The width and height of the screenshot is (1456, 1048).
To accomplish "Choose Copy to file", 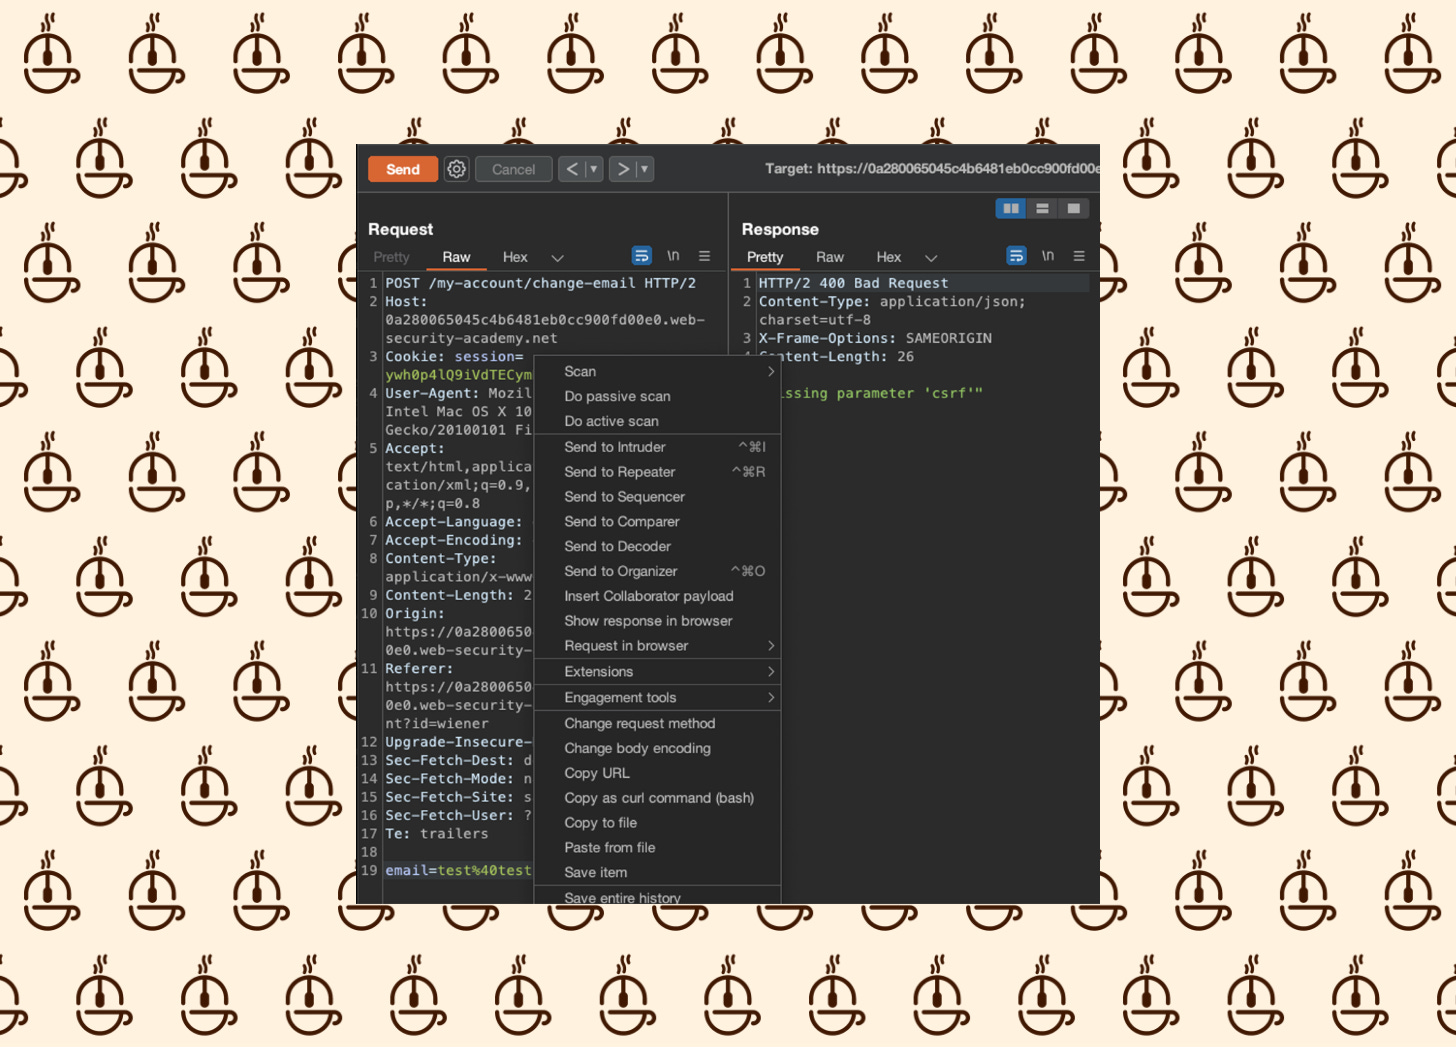I will 657,823.
